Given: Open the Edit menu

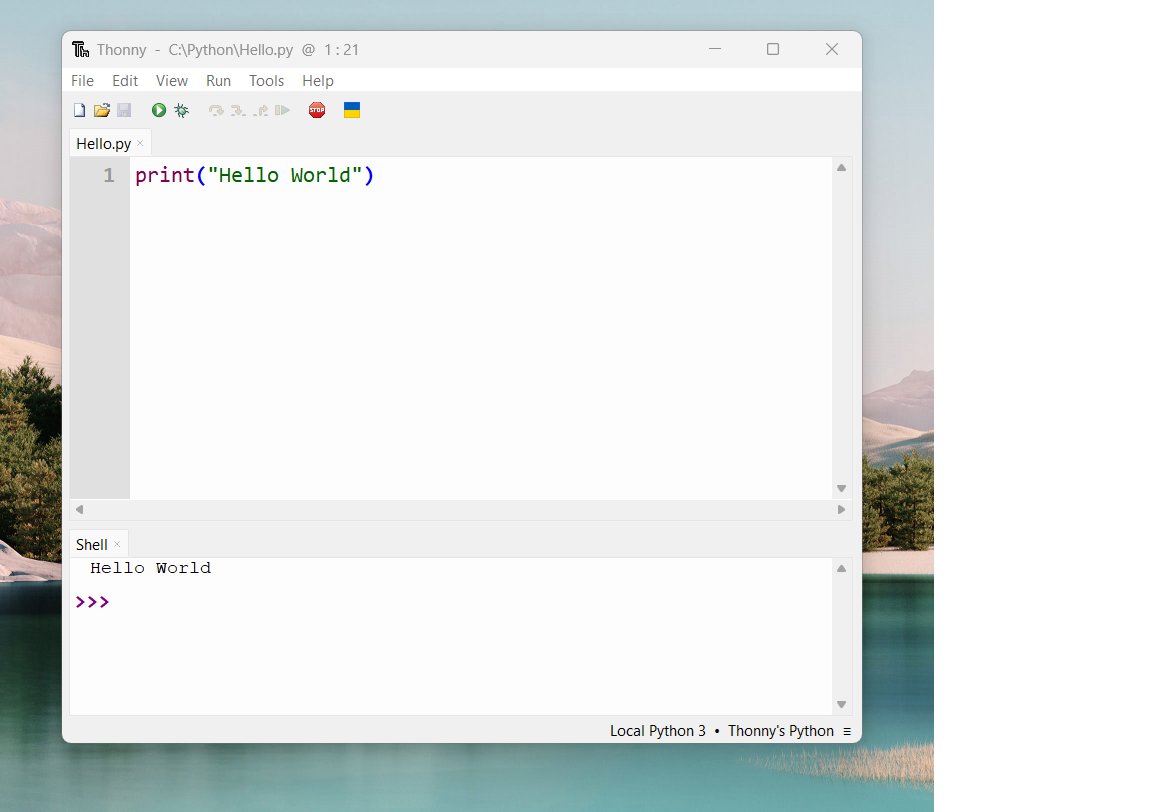Looking at the screenshot, I should pyautogui.click(x=125, y=81).
